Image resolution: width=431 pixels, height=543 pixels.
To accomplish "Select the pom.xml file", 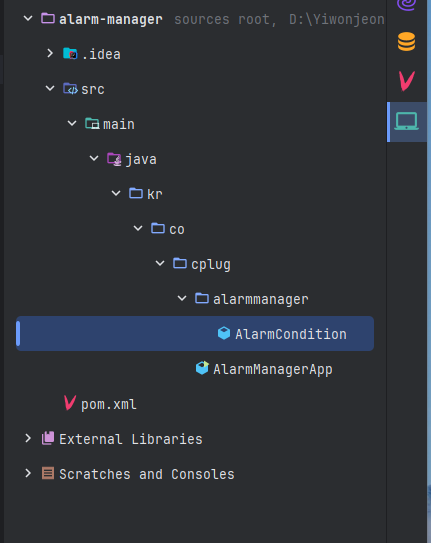I will [109, 404].
